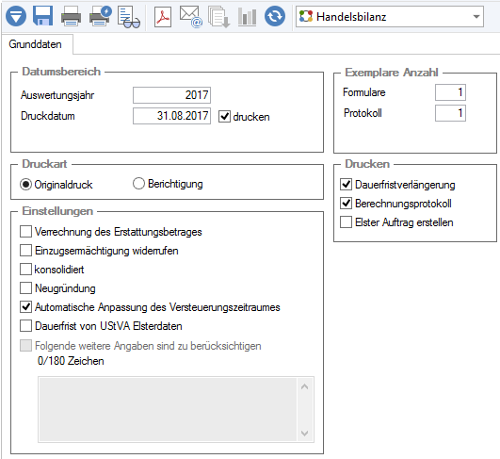Click the Protokoll count field

450,113
